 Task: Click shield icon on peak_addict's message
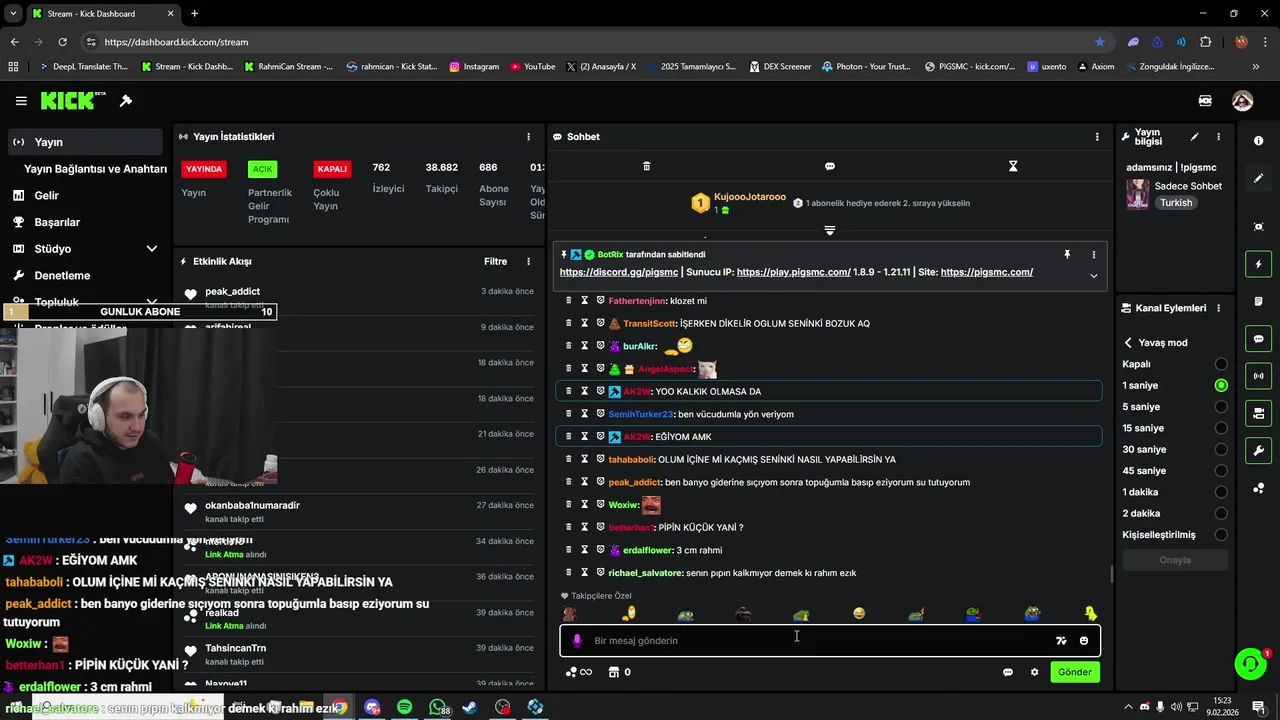(x=601, y=482)
